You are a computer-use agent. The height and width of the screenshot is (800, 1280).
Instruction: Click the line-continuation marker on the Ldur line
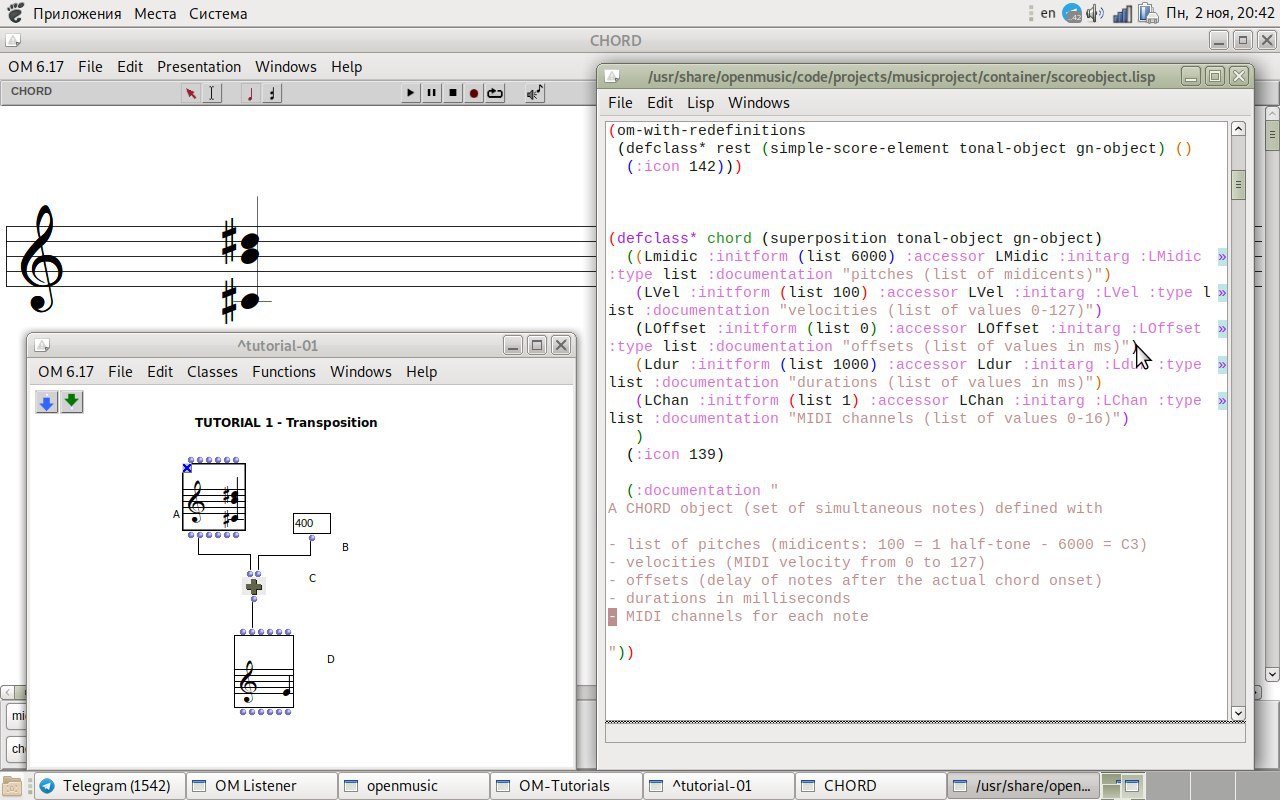(x=1222, y=365)
